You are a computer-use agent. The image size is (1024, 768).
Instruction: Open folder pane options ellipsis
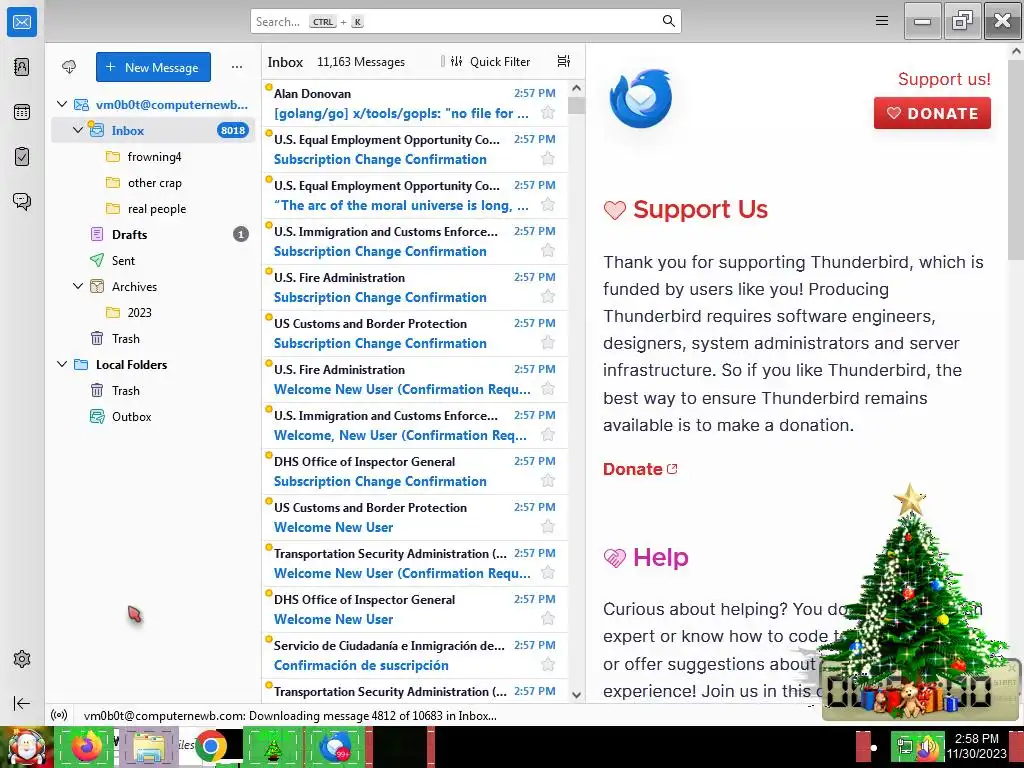237,67
